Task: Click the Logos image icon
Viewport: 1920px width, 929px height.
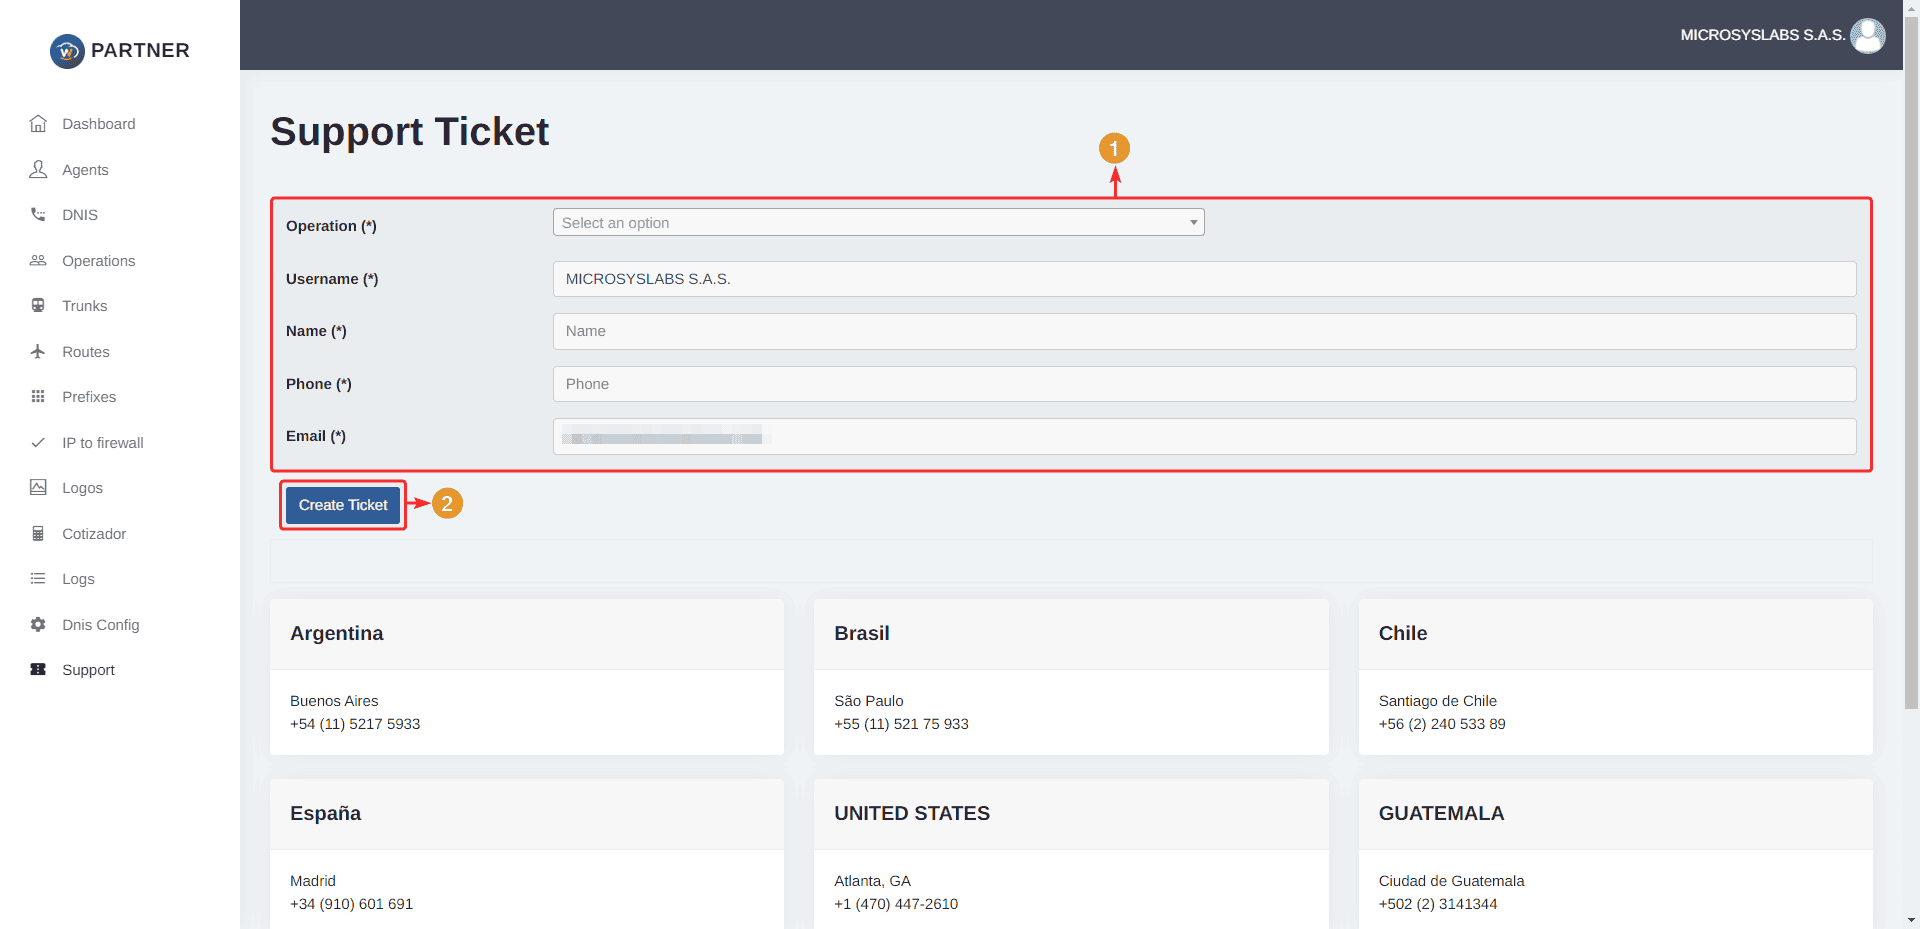Action: tap(38, 487)
